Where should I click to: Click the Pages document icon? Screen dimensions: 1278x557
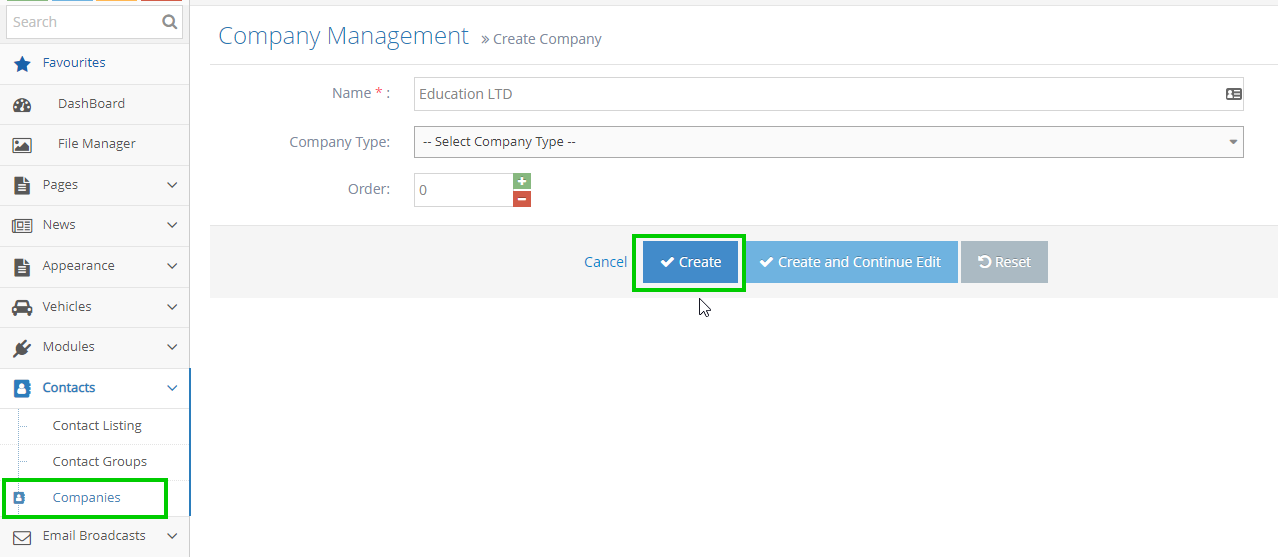(22, 185)
